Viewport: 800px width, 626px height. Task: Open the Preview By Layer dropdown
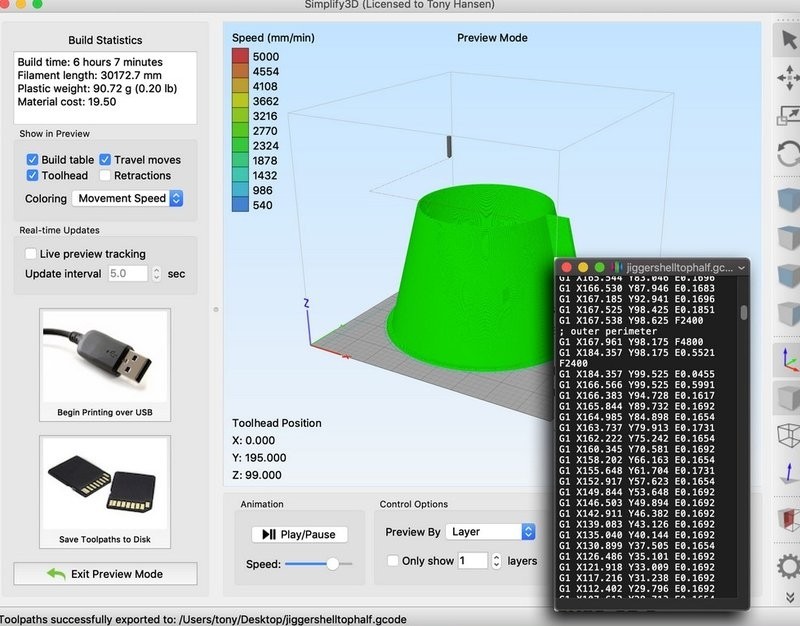[490, 532]
